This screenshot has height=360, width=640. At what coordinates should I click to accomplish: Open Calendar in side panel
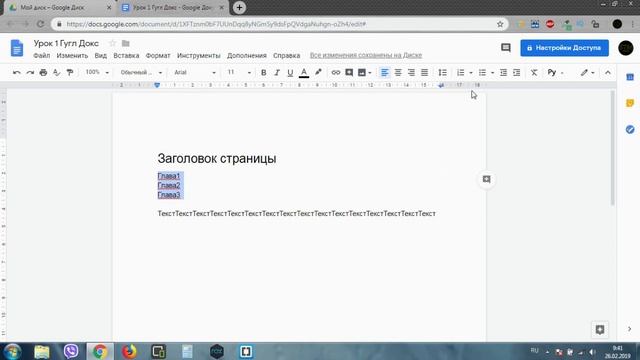point(630,77)
